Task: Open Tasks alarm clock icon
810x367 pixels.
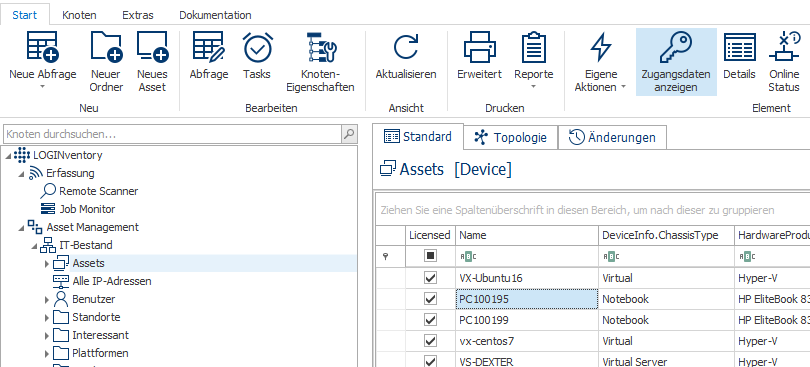Action: [x=257, y=47]
